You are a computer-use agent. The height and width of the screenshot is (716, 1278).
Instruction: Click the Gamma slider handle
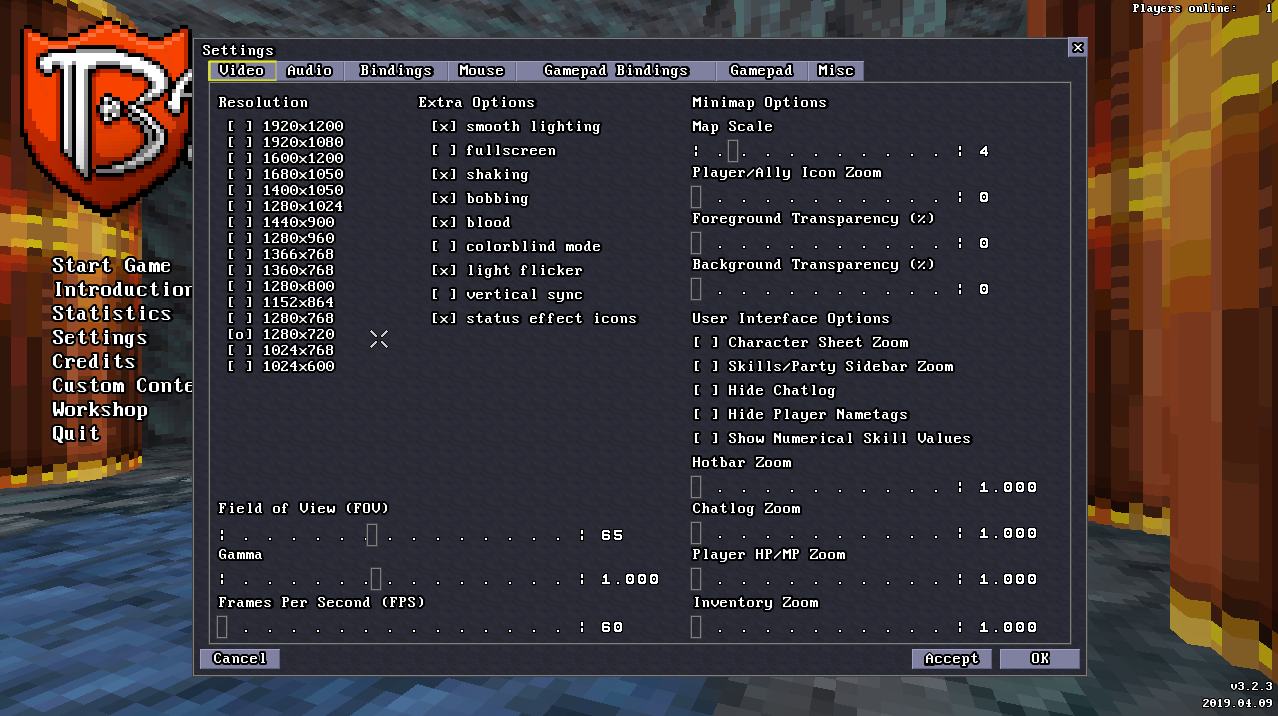click(376, 579)
